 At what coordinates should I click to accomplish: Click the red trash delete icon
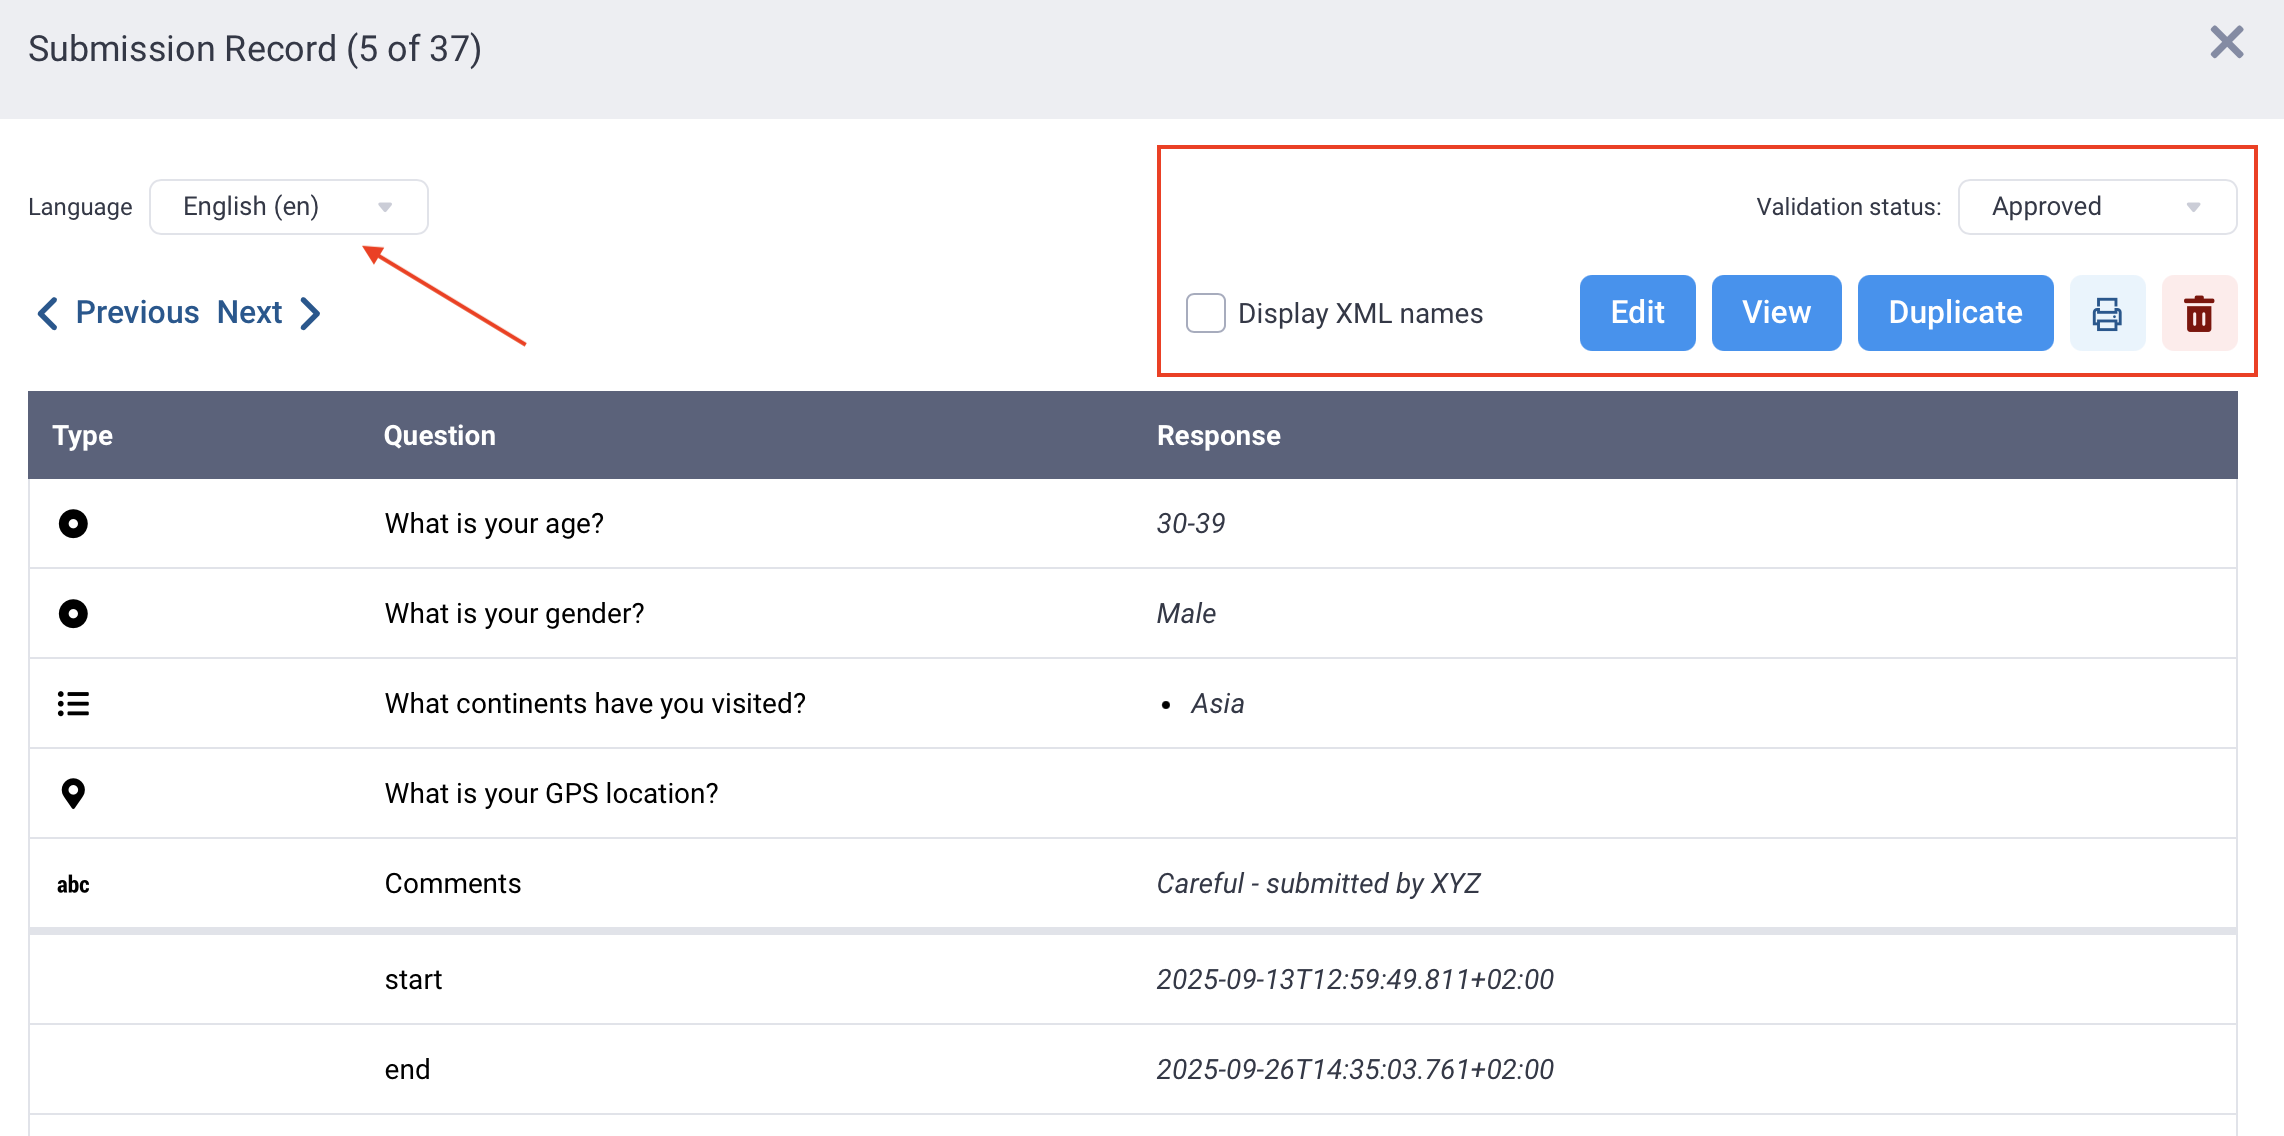pos(2198,314)
